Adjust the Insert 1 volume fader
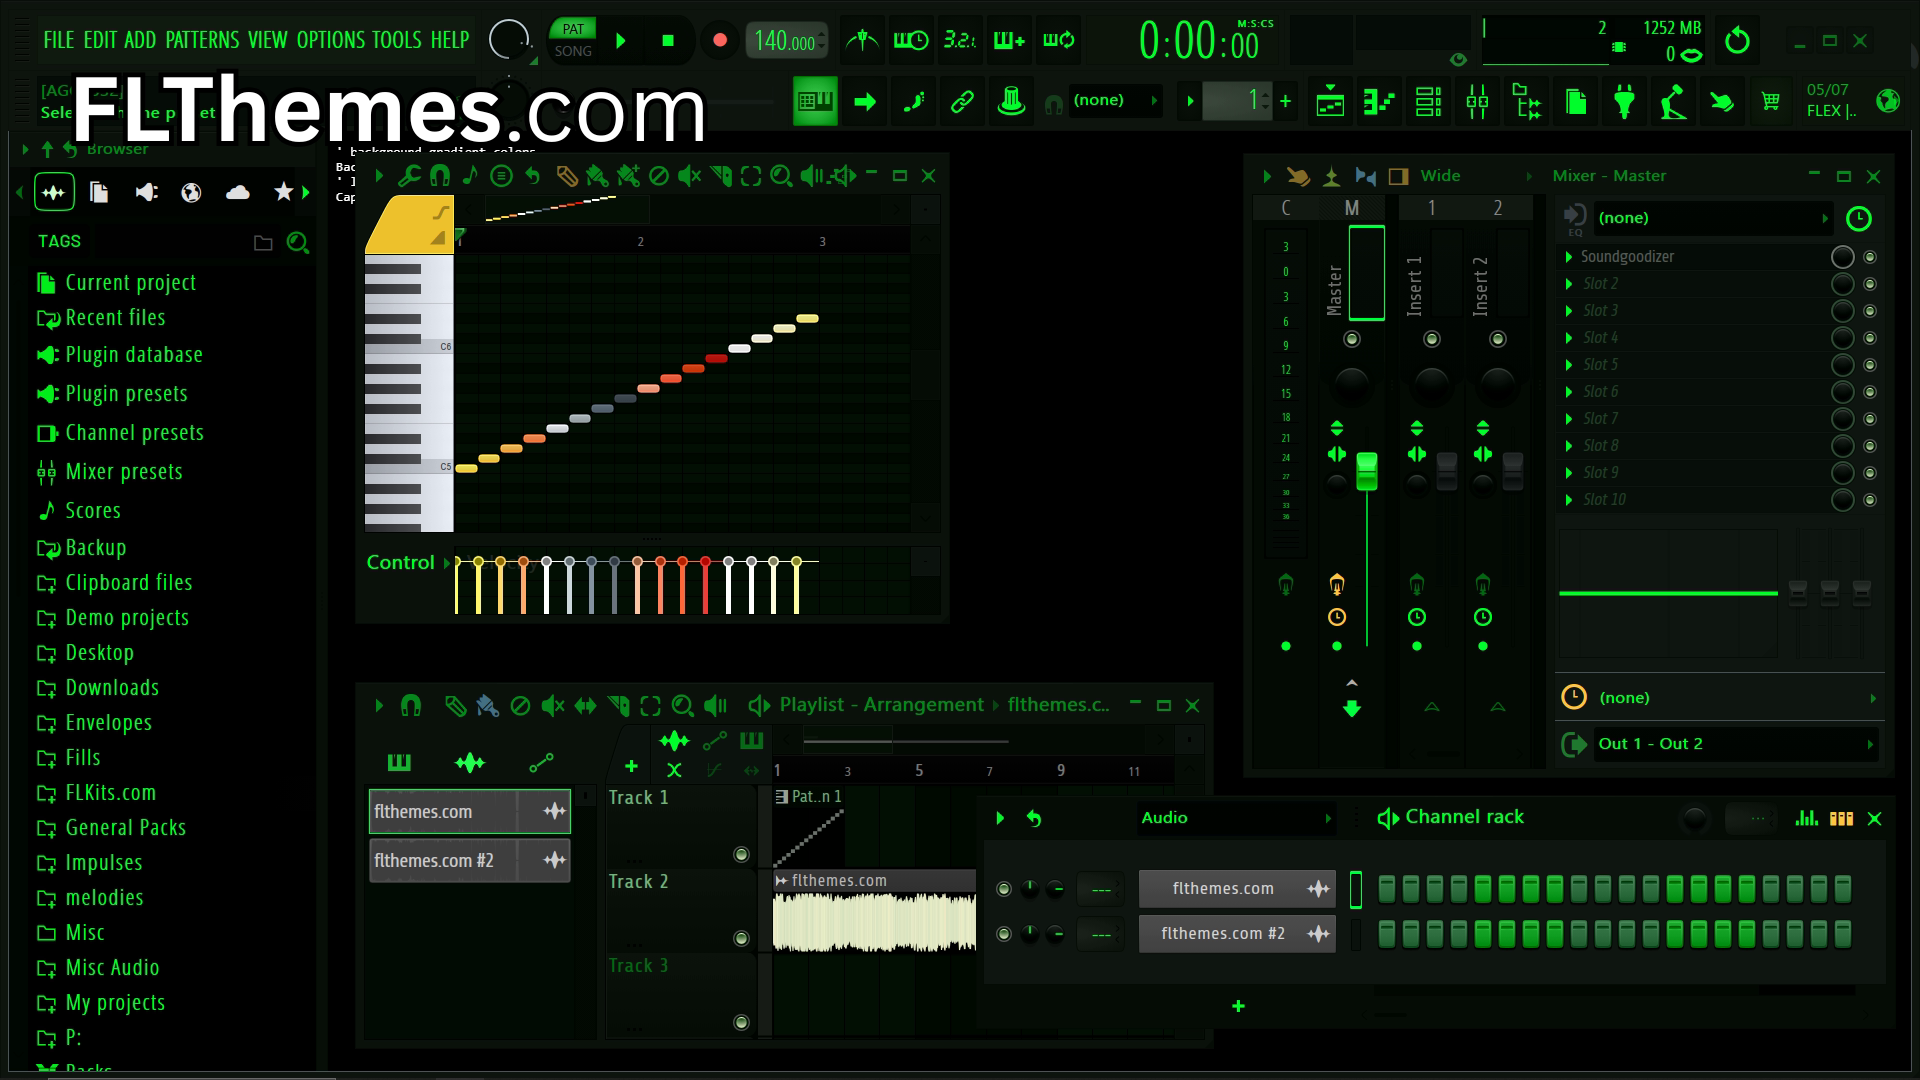Viewport: 1920px width, 1080px height. tap(1447, 471)
